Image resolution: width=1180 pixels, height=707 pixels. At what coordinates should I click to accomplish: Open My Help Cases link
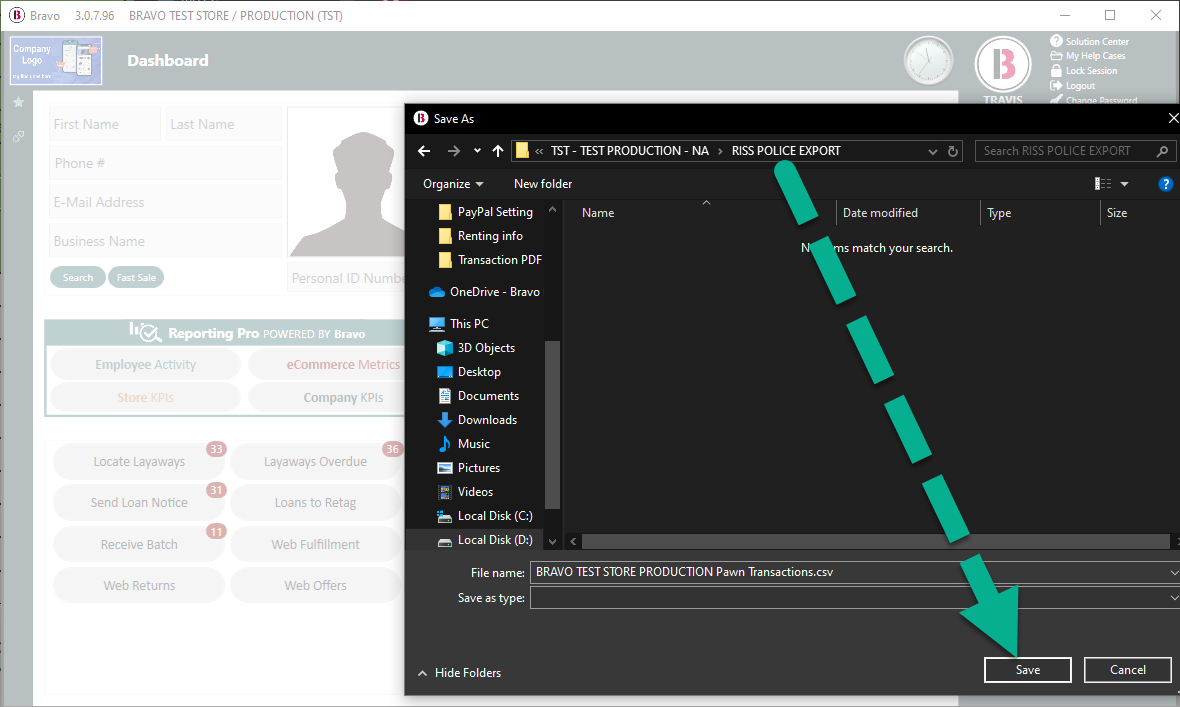1088,56
